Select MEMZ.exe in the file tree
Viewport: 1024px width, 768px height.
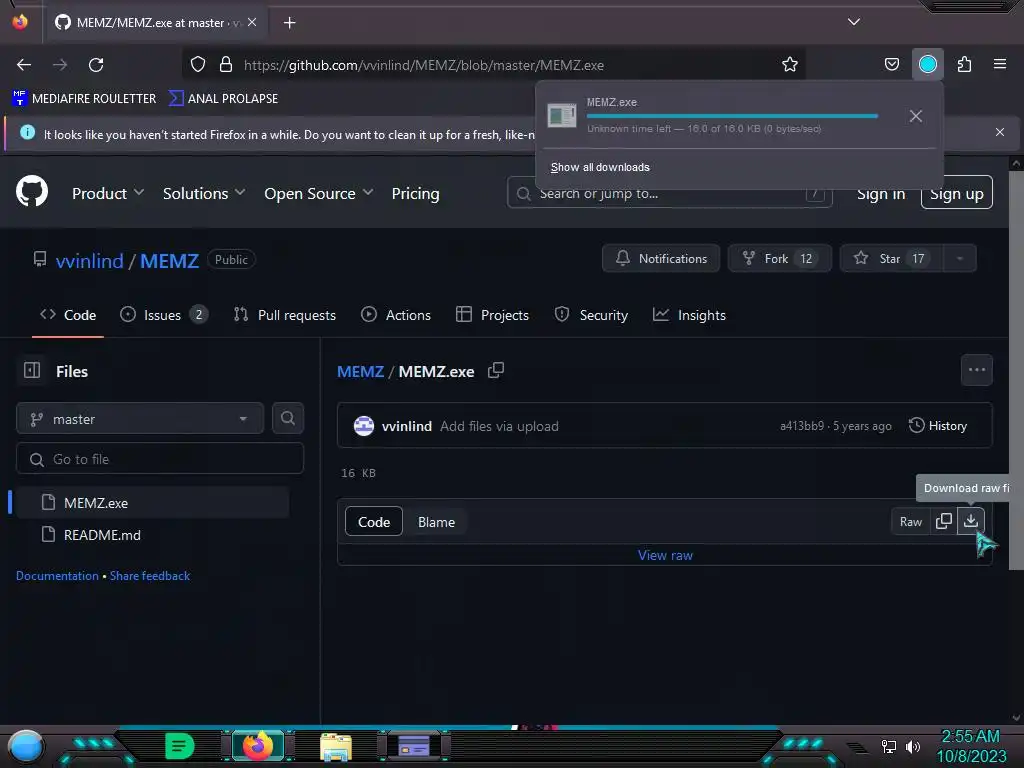click(x=153, y=503)
